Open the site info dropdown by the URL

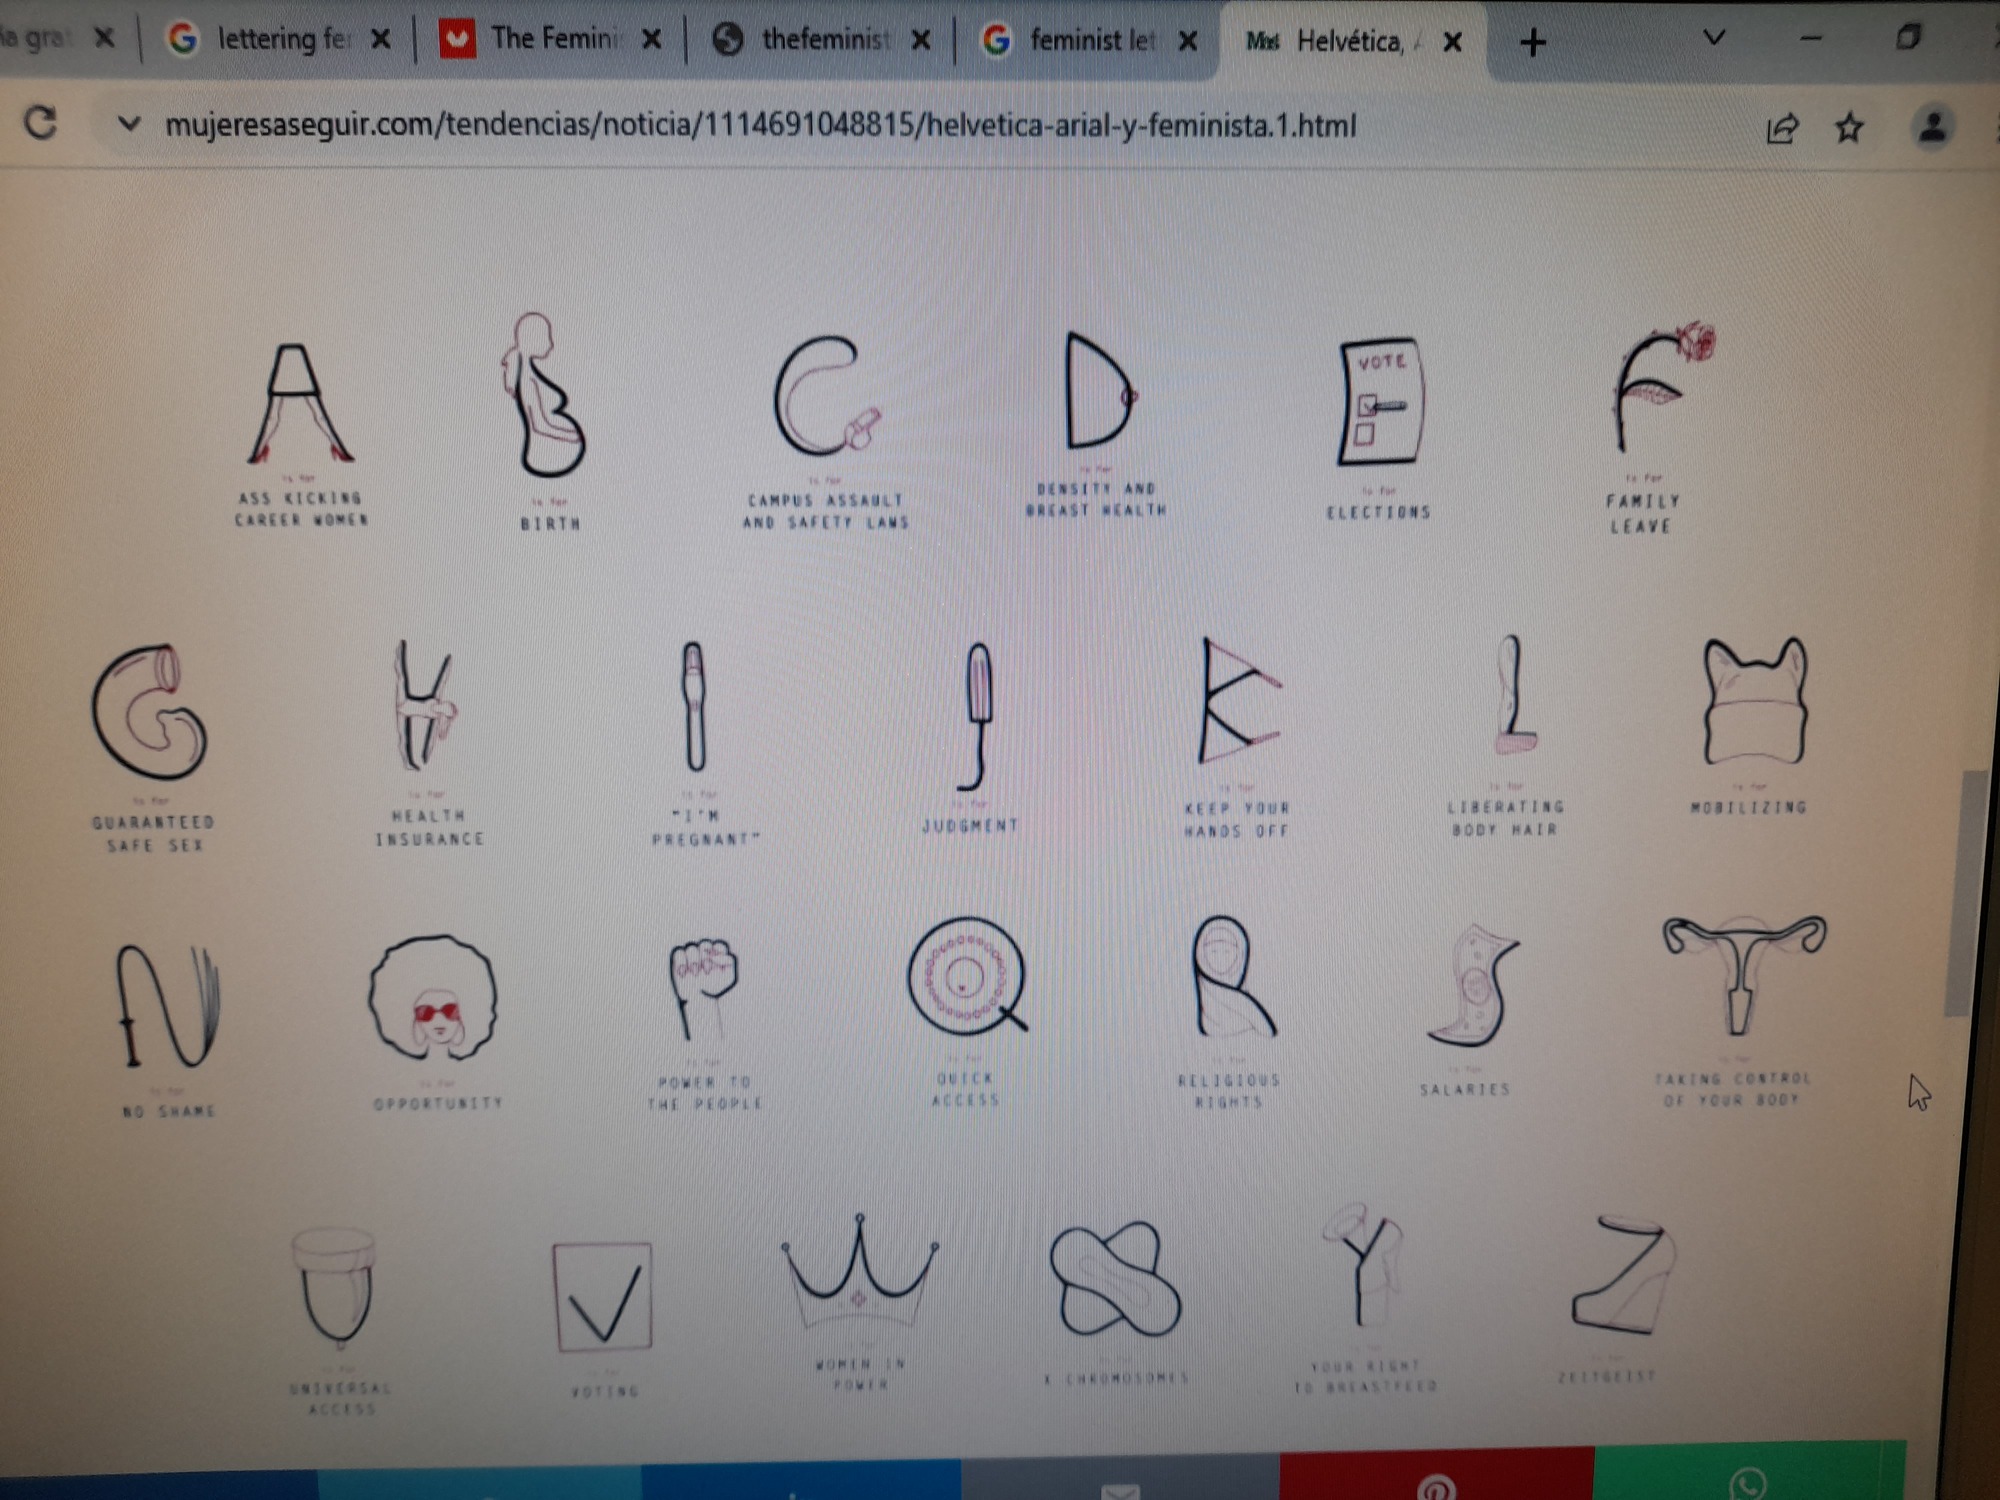pos(128,124)
